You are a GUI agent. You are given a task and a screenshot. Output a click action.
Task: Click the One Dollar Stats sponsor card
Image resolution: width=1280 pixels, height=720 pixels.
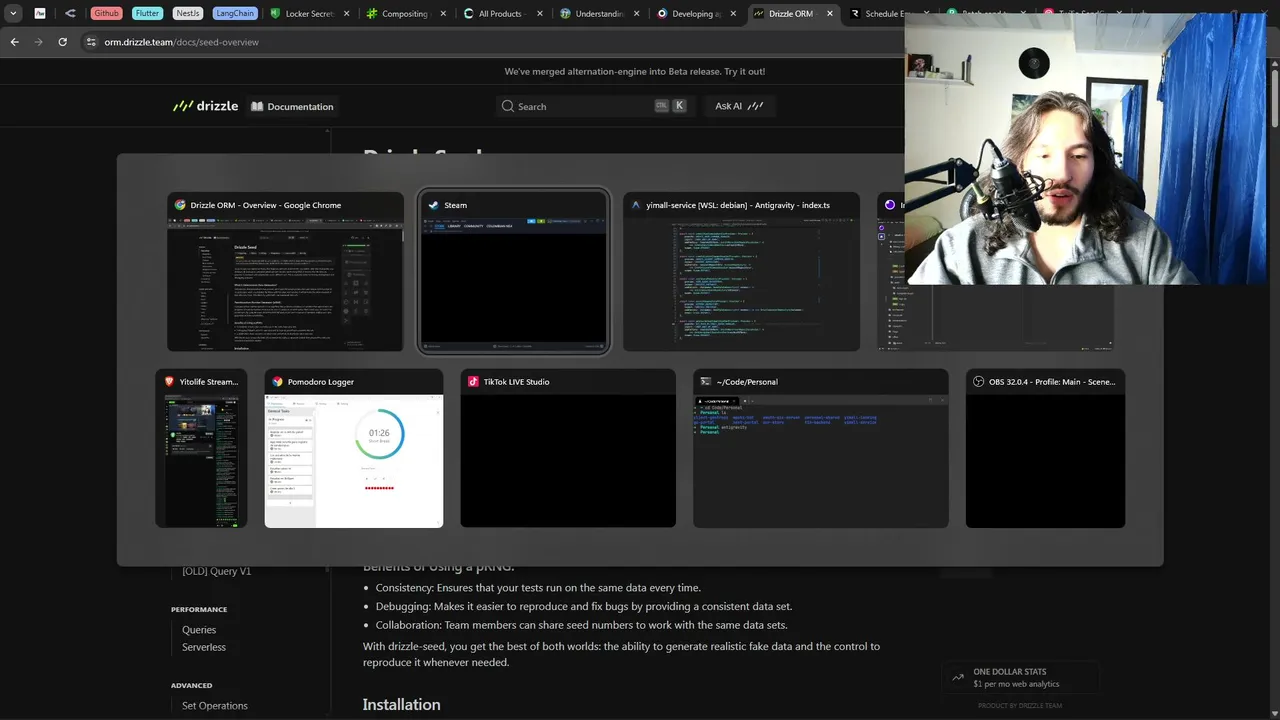pyautogui.click(x=1020, y=678)
